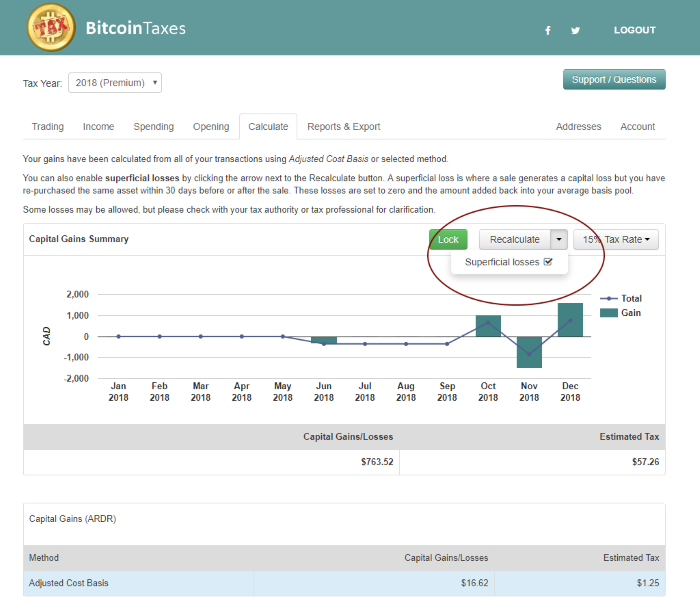The width and height of the screenshot is (700, 615).
Task: Click the LOGOUT link
Action: click(x=634, y=30)
